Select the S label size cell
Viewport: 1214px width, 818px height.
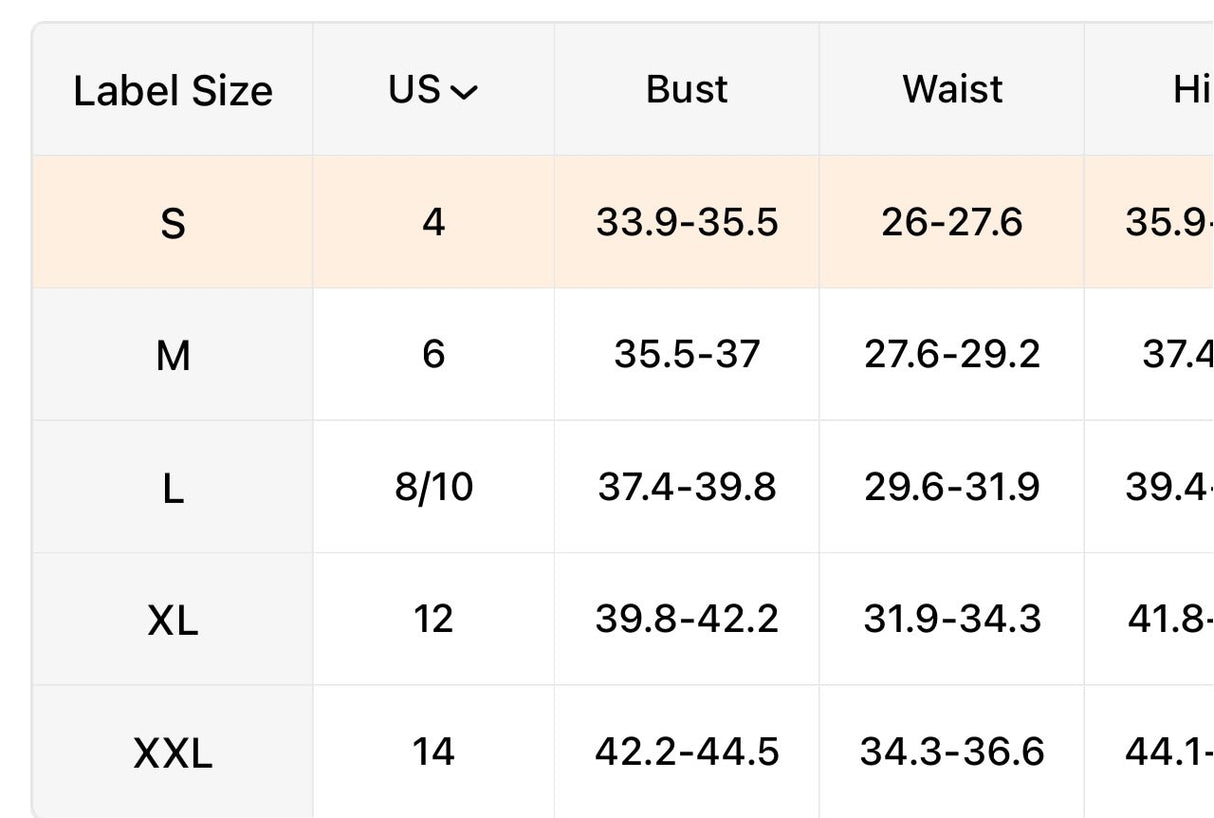pyautogui.click(x=173, y=222)
